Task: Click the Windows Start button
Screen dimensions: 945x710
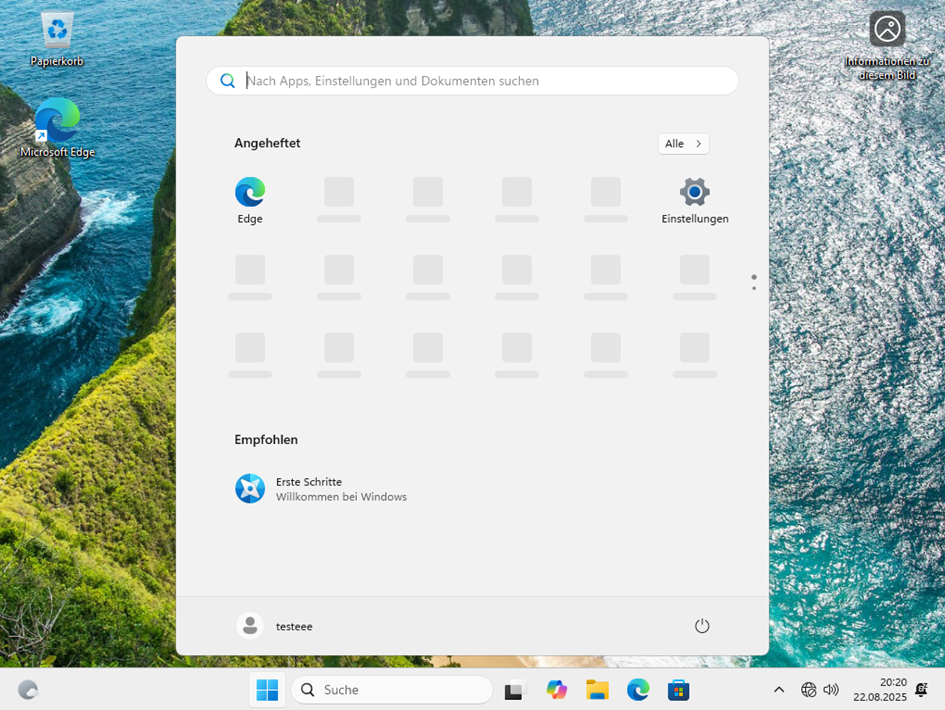Action: [x=267, y=690]
